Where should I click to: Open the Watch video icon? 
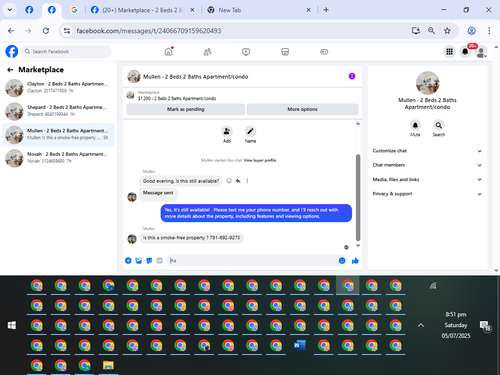(x=246, y=52)
